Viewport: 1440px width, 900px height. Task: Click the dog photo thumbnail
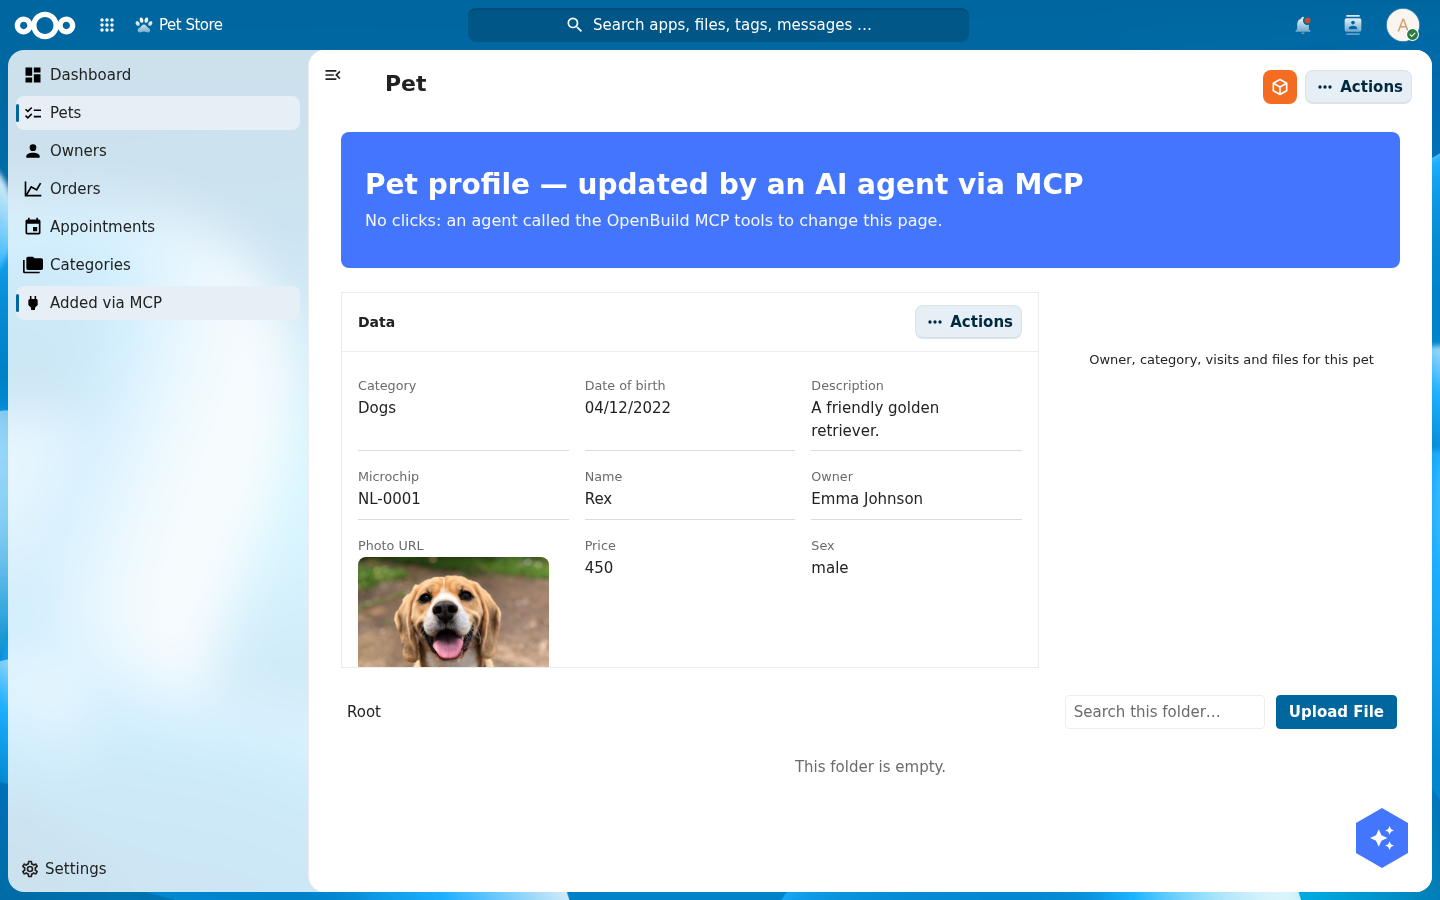453,612
